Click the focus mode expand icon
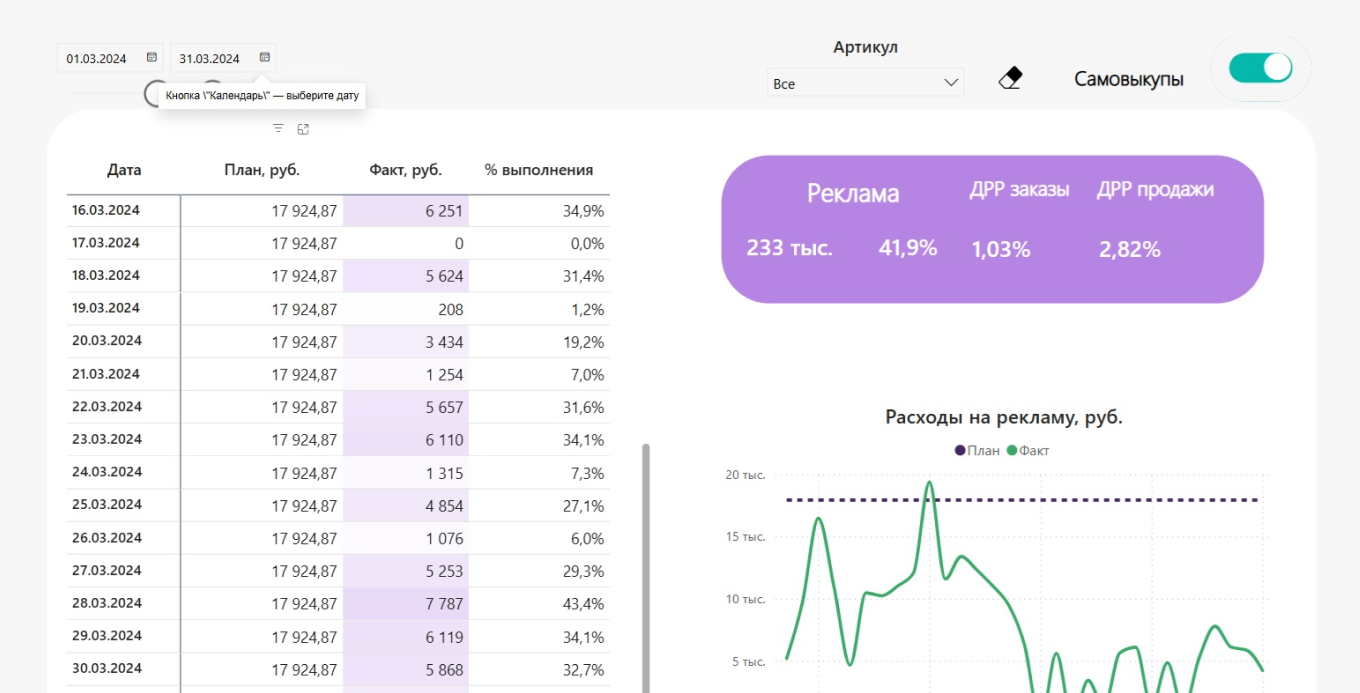 point(303,129)
